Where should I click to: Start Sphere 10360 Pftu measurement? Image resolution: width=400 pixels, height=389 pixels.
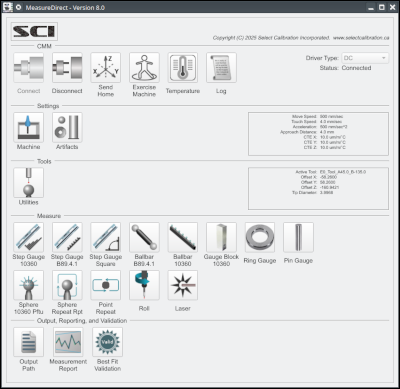click(29, 285)
